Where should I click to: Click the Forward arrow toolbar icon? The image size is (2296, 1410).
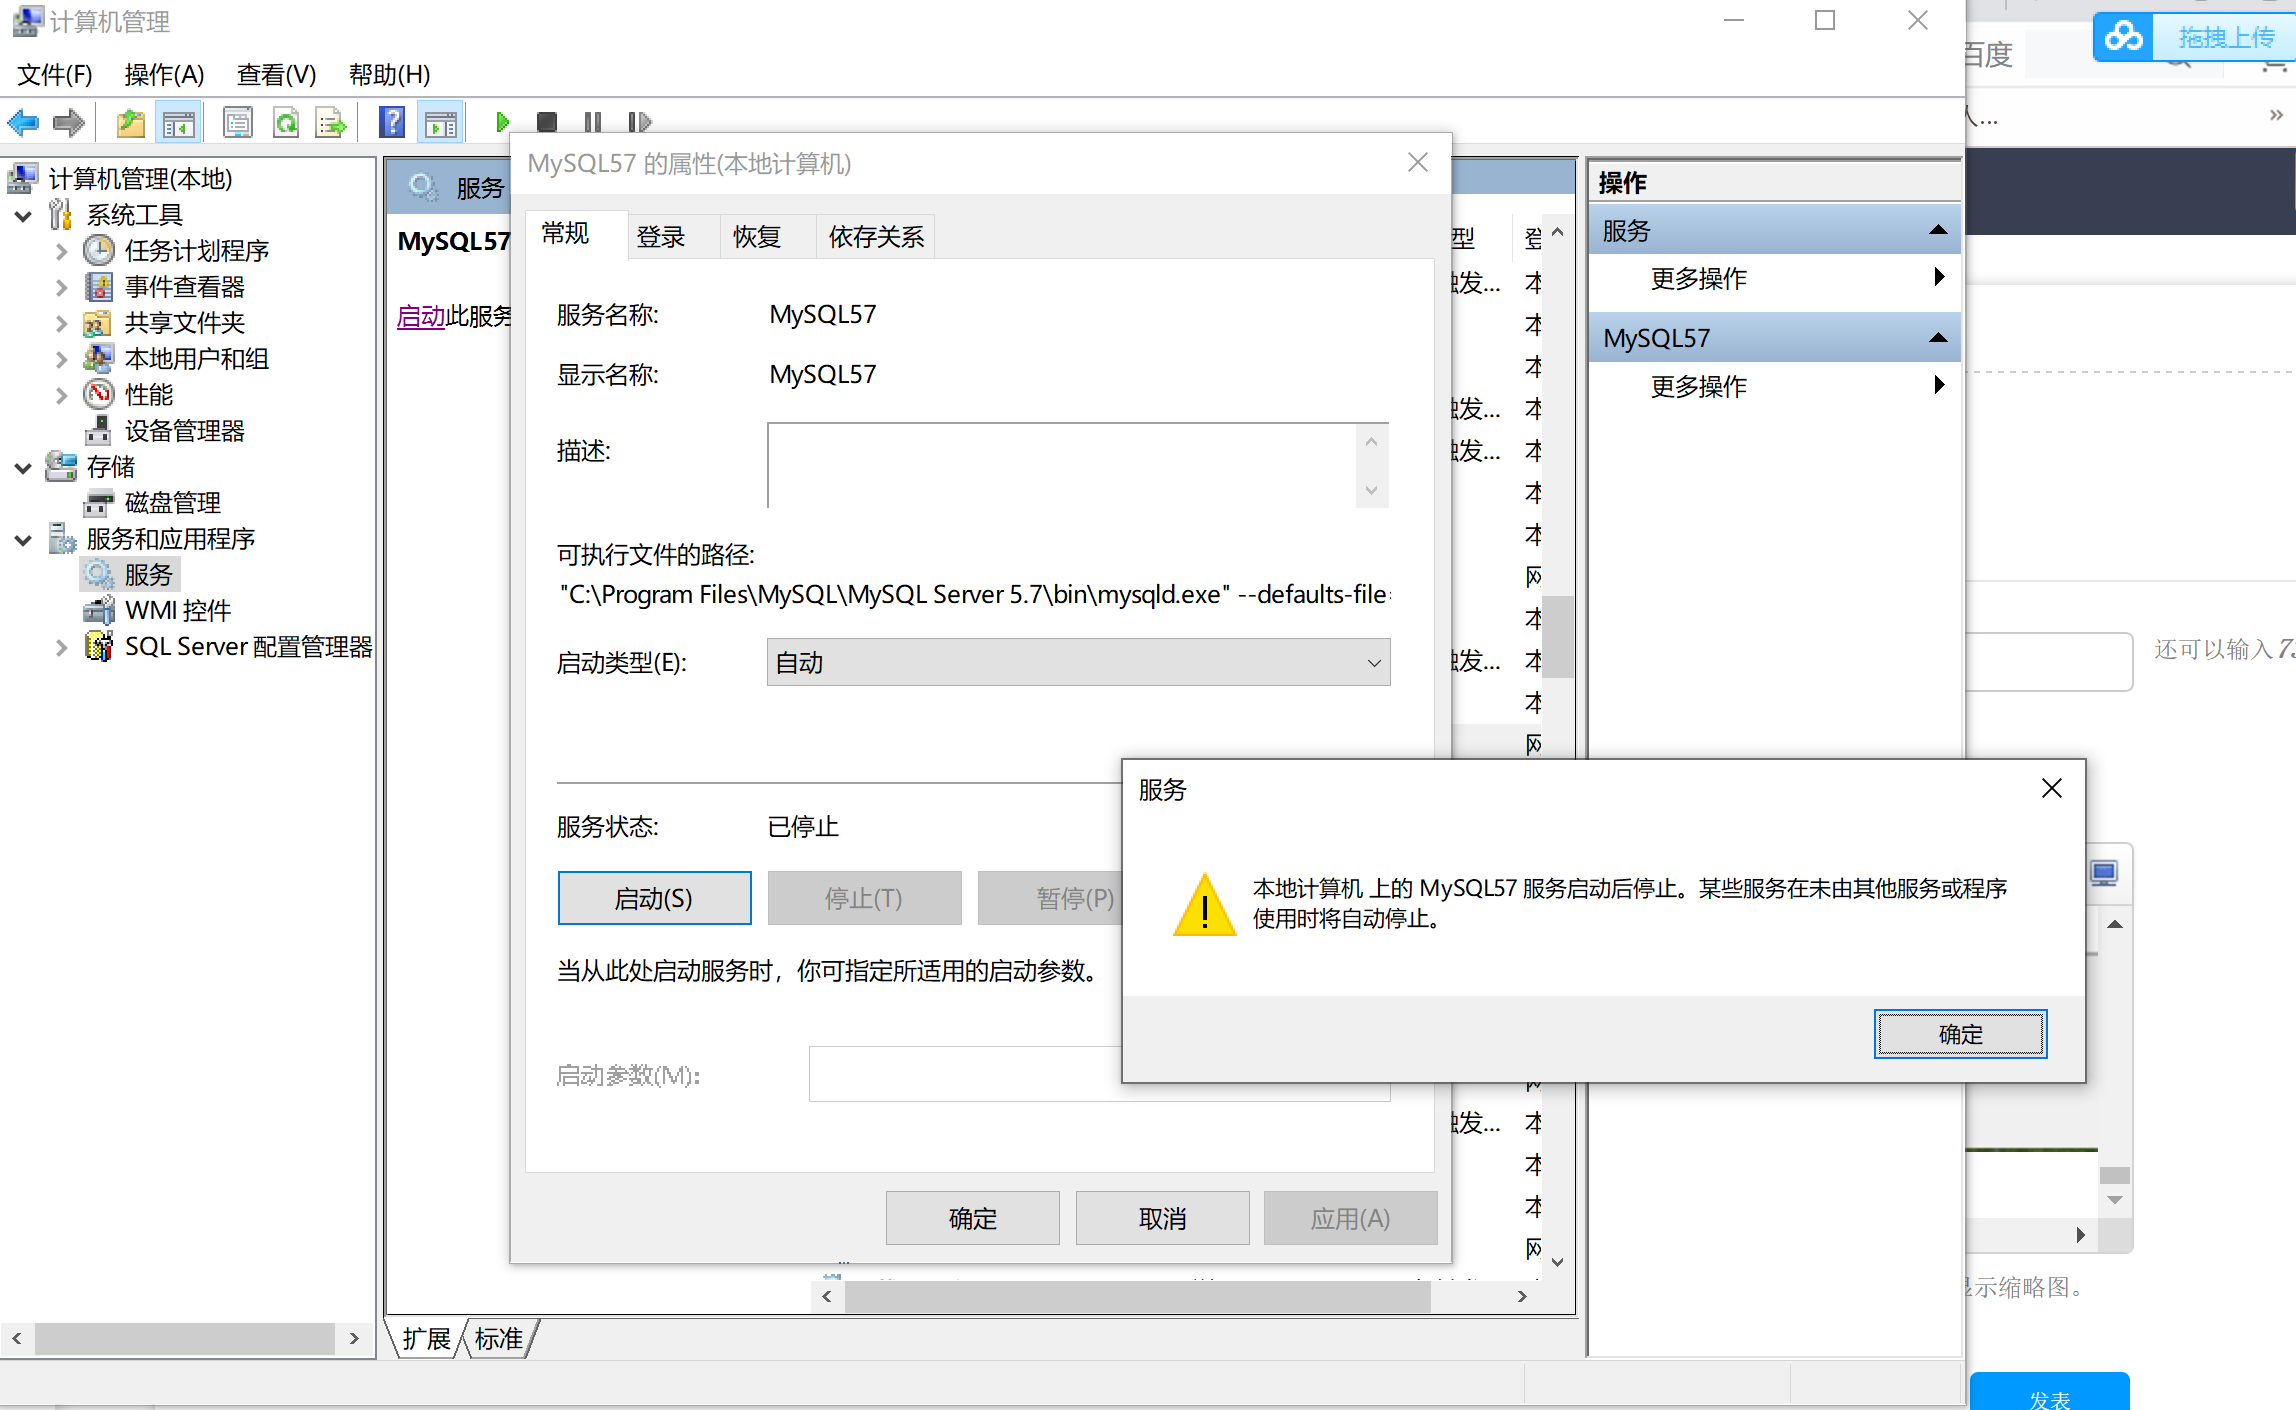(68, 123)
